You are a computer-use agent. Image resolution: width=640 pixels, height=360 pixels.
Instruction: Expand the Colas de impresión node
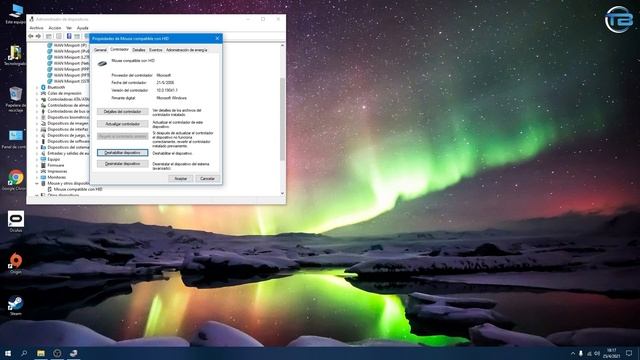tap(37, 93)
